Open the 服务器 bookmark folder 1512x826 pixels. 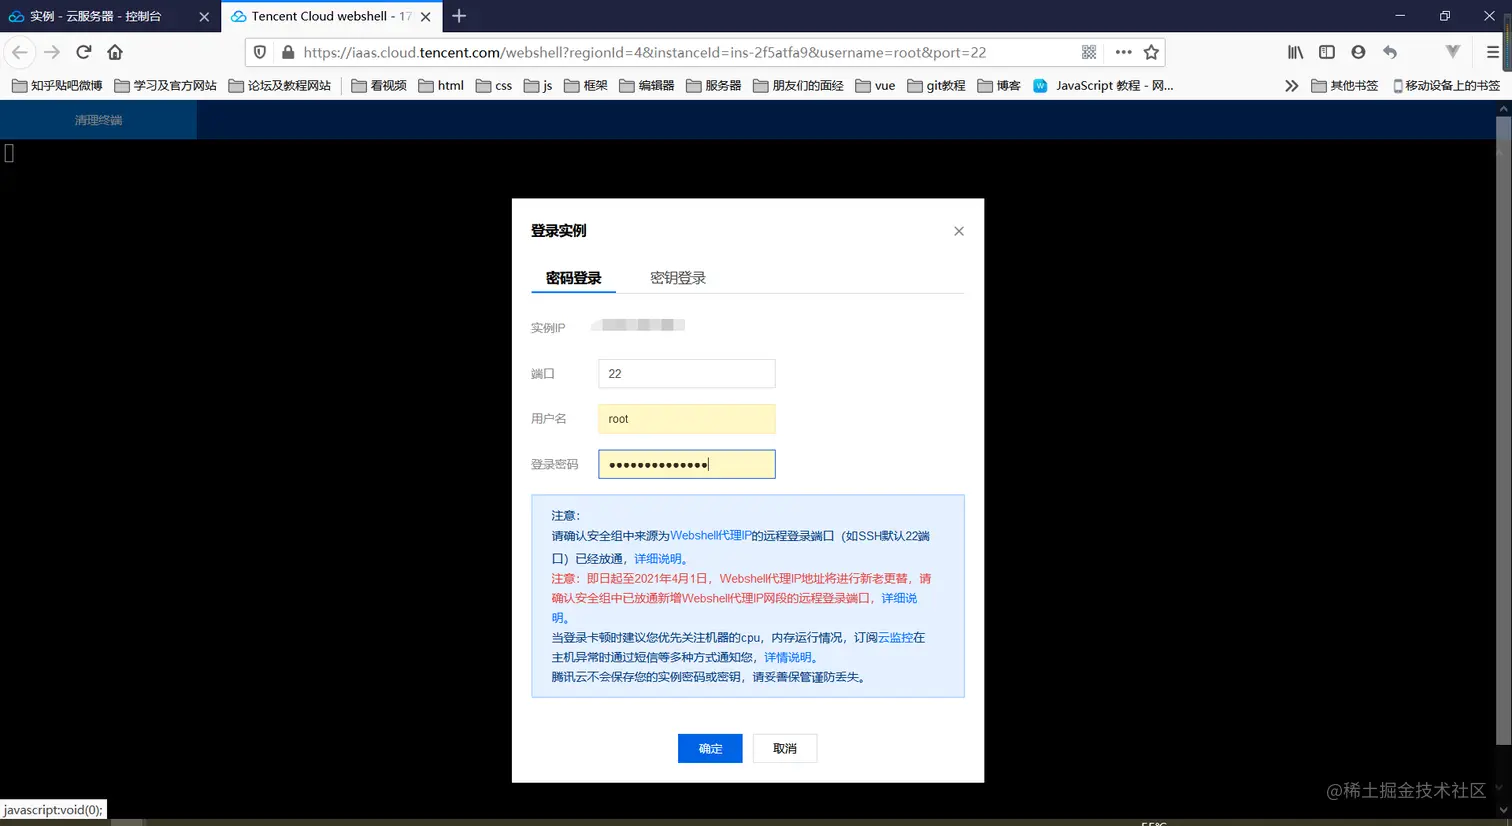pyautogui.click(x=714, y=86)
